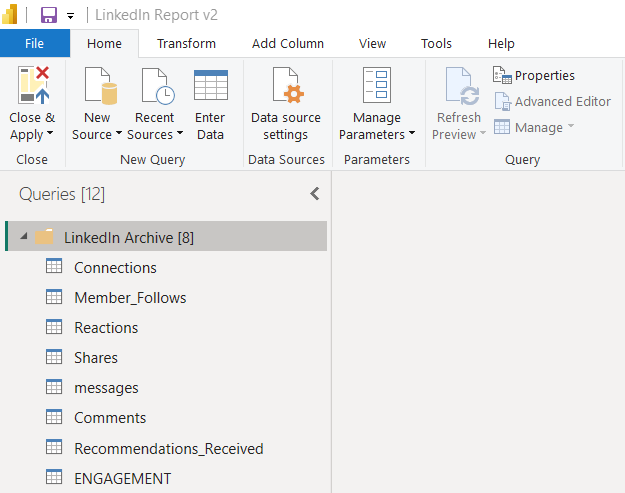Expand the Refresh Preview dropdown arrow

(x=483, y=133)
